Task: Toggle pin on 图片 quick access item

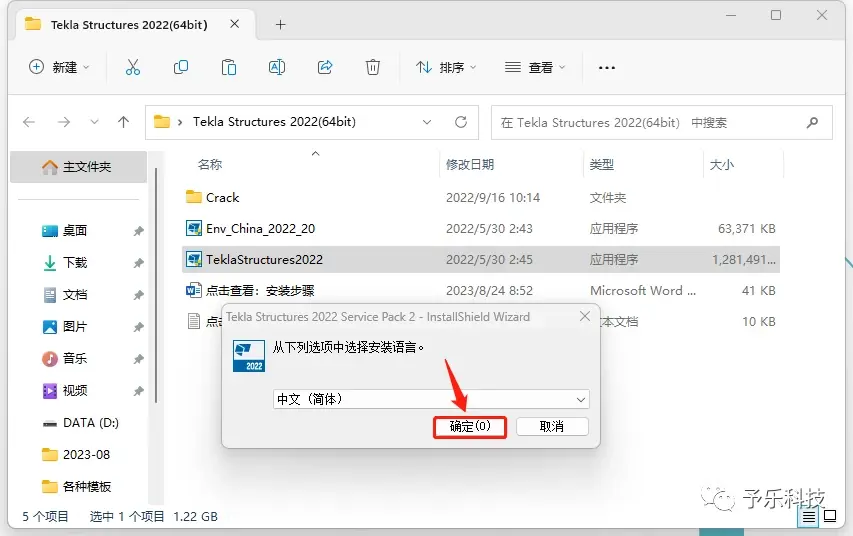Action: click(x=138, y=327)
